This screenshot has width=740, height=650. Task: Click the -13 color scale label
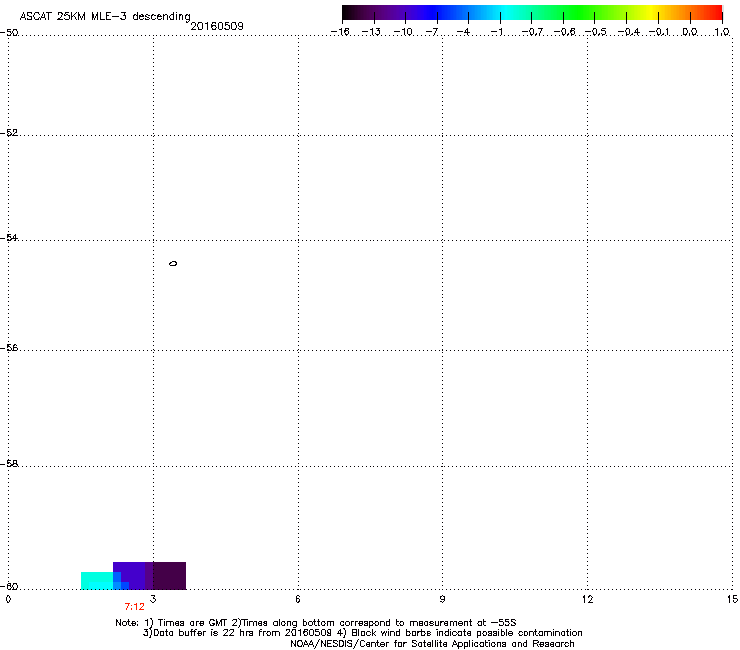click(371, 32)
